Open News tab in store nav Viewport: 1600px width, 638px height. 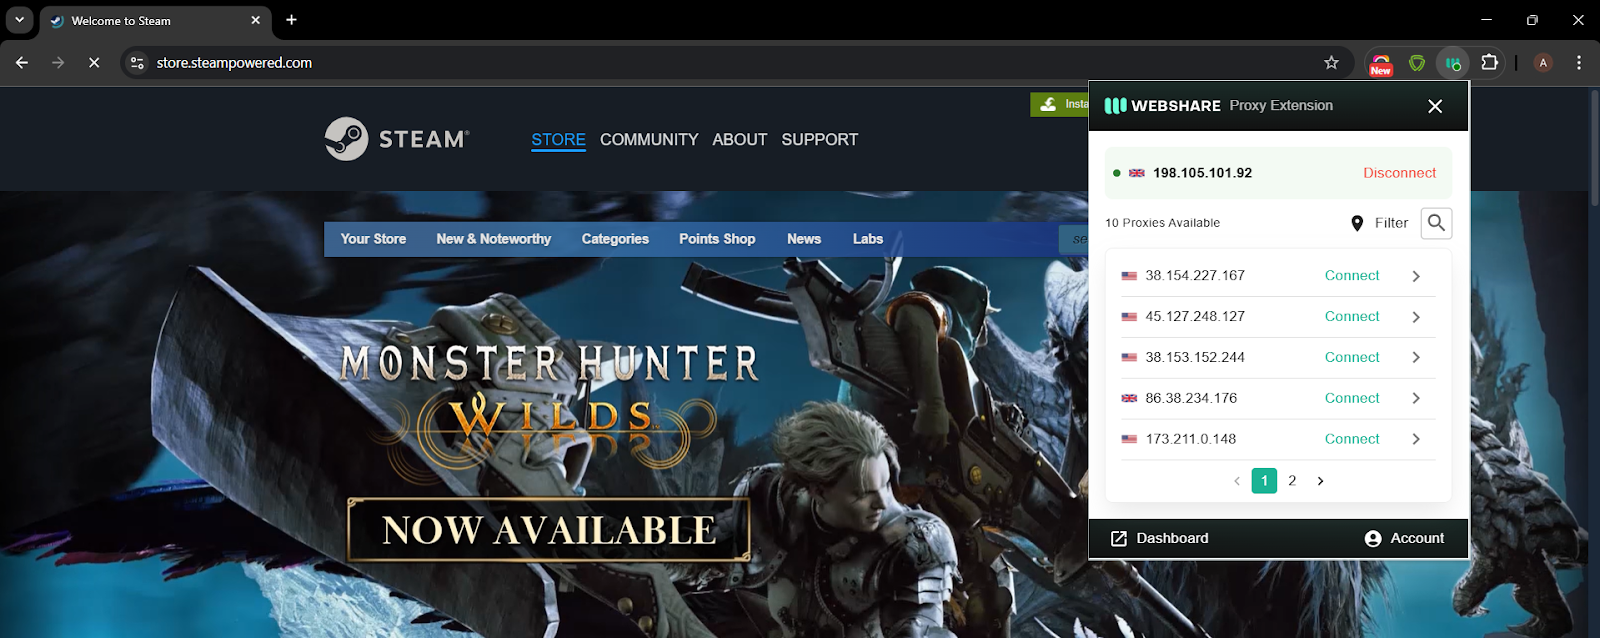coord(804,239)
